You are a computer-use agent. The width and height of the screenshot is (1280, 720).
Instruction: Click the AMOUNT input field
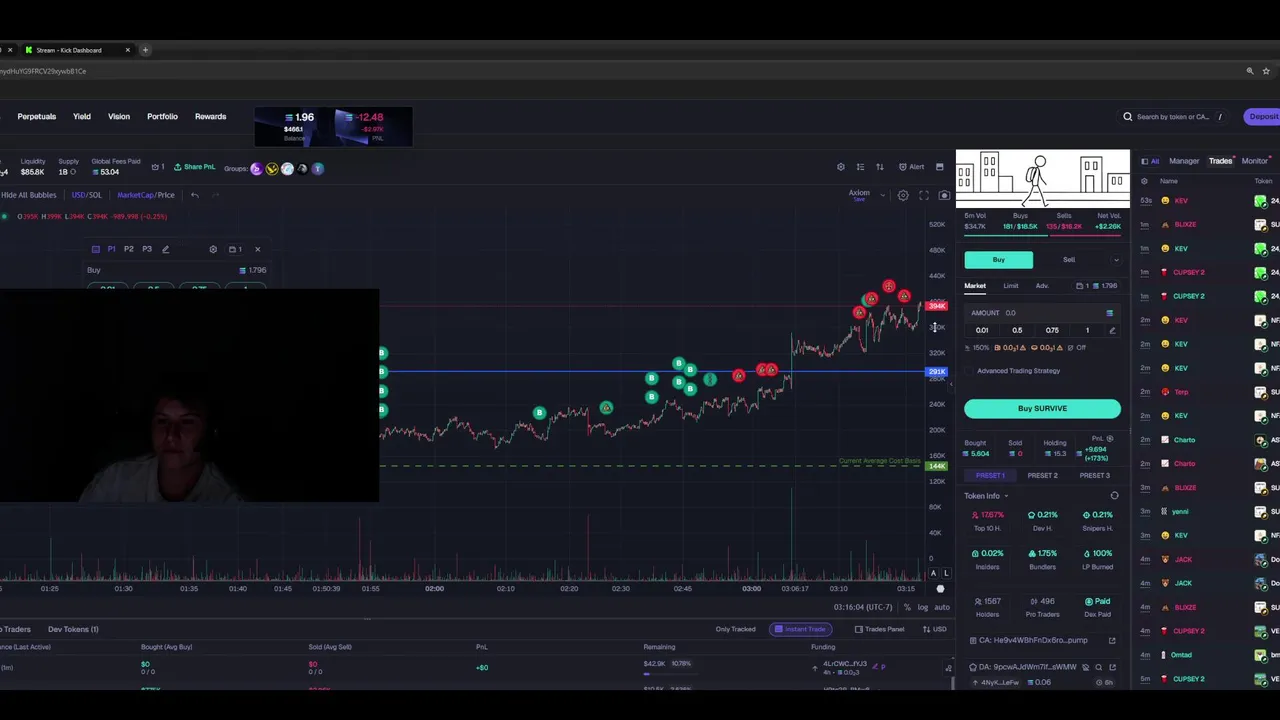[1040, 313]
